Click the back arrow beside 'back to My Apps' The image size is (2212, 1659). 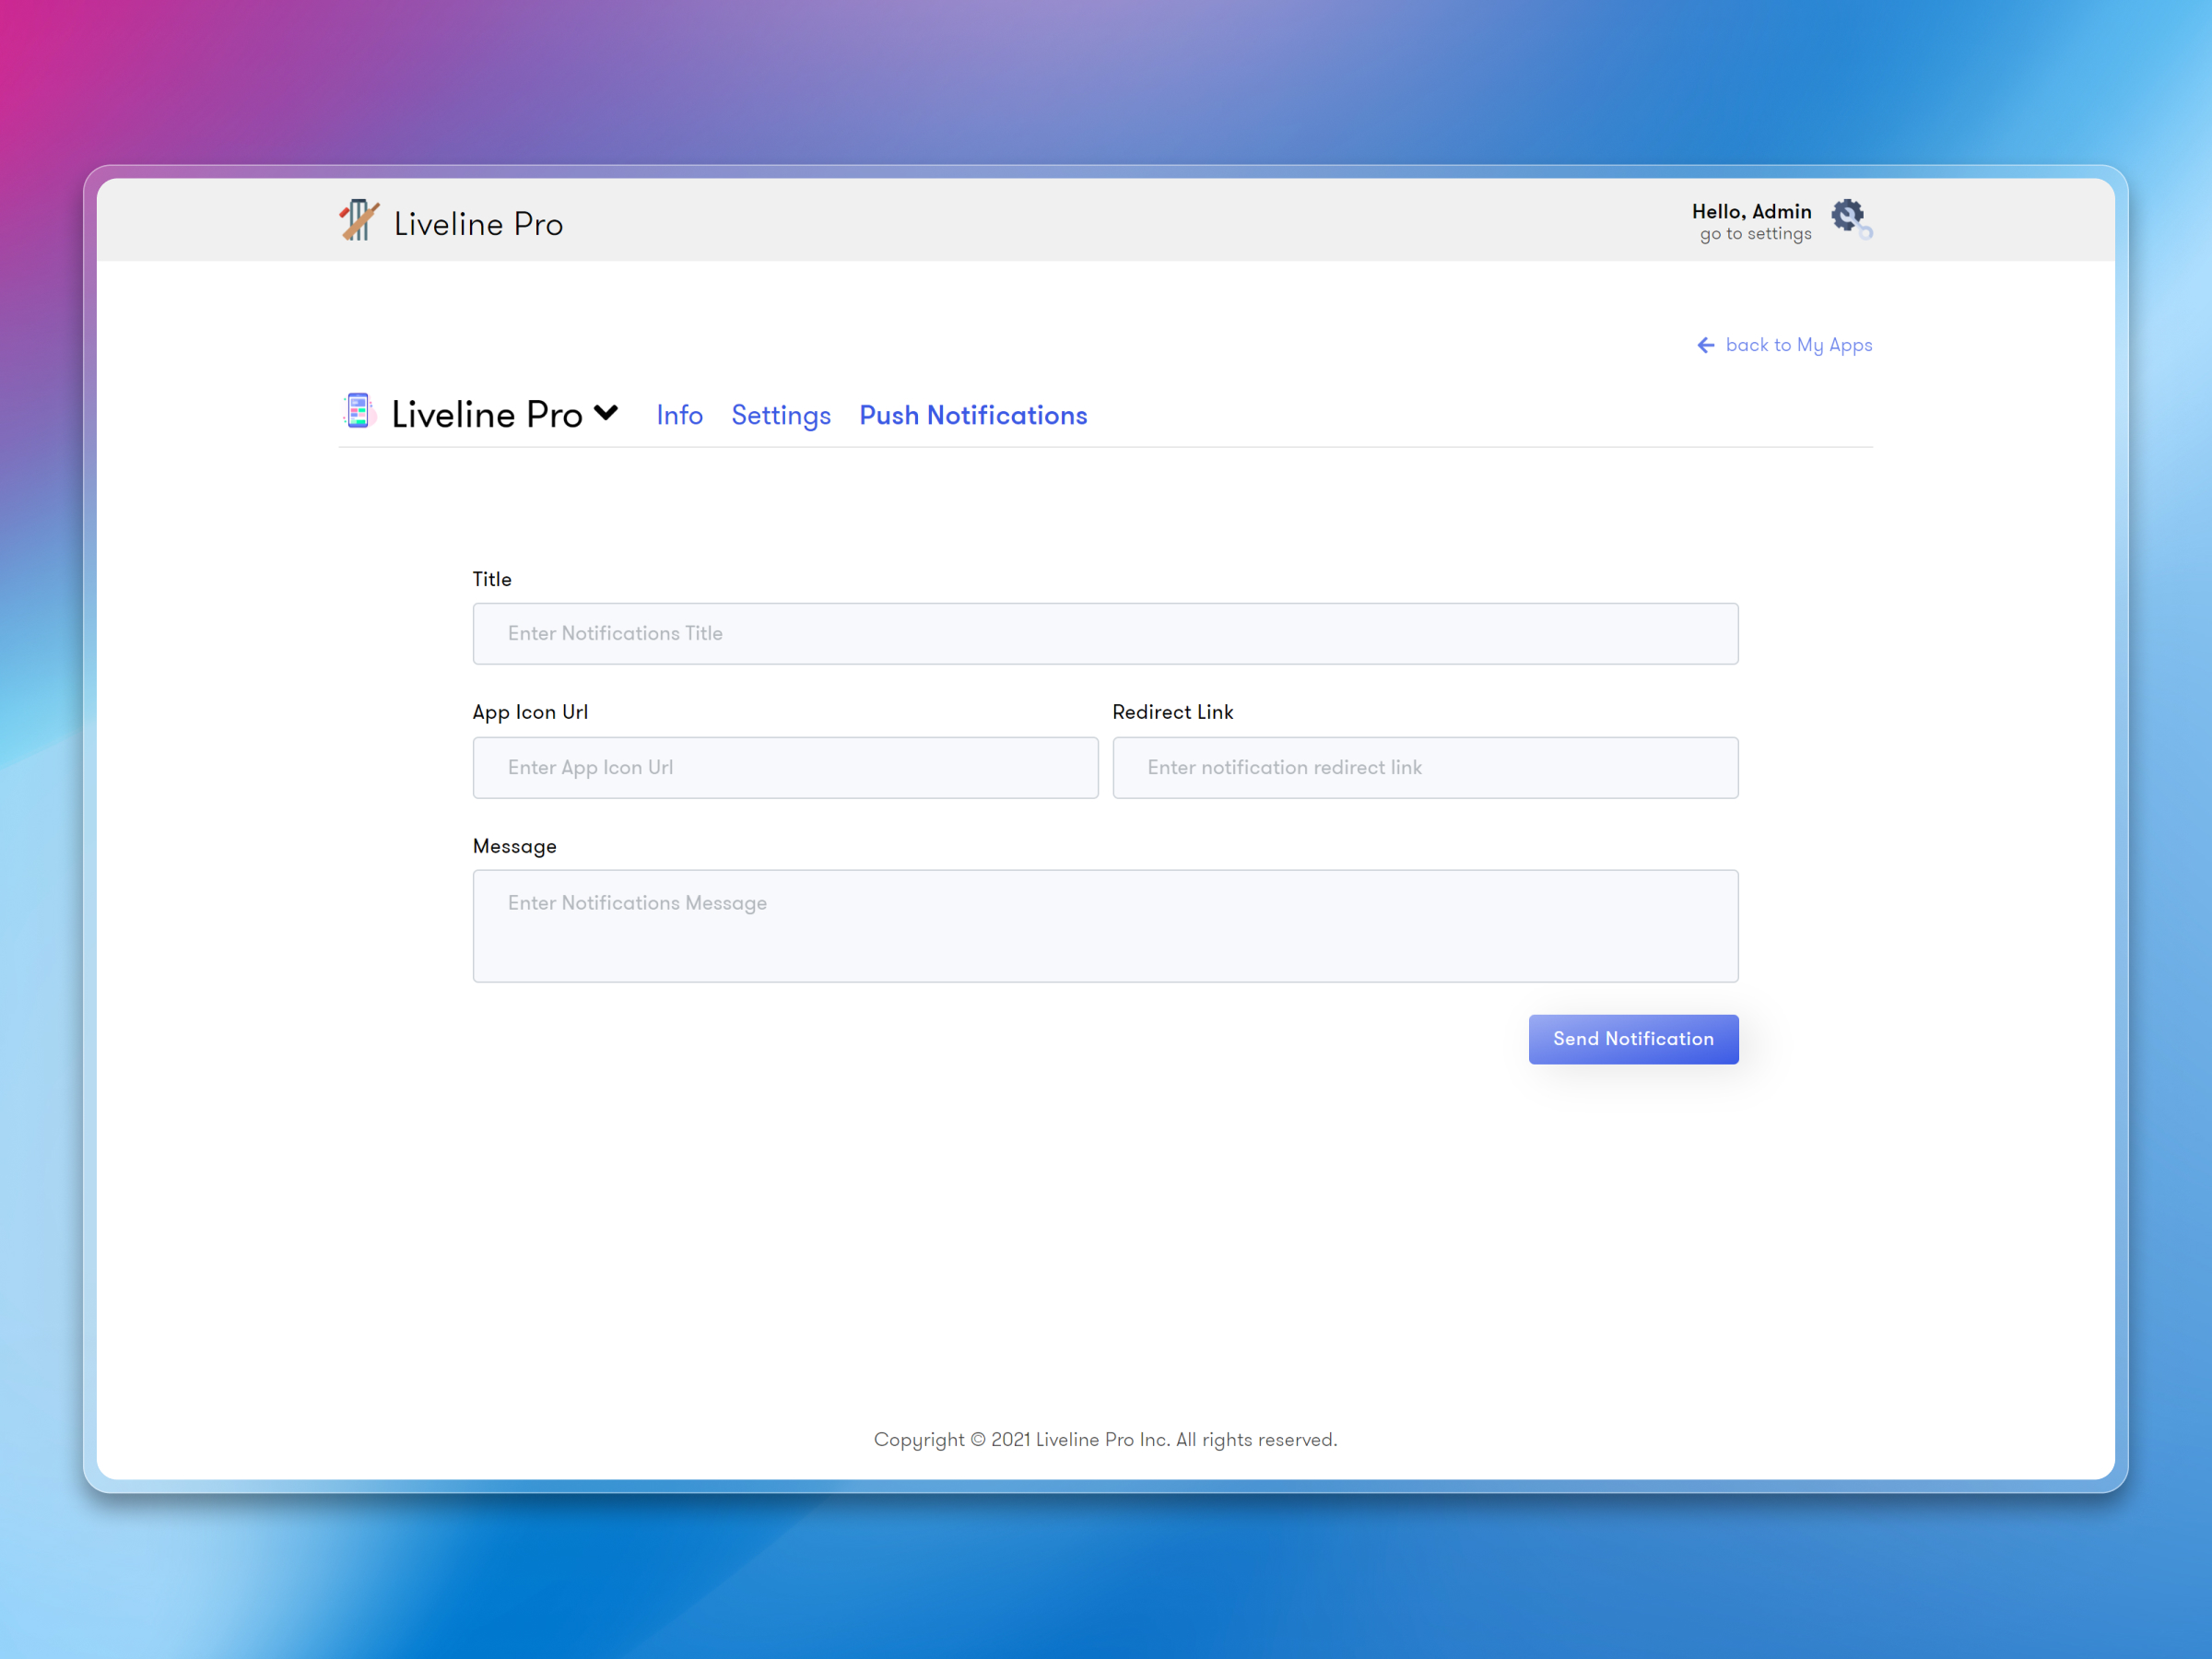click(x=1705, y=344)
